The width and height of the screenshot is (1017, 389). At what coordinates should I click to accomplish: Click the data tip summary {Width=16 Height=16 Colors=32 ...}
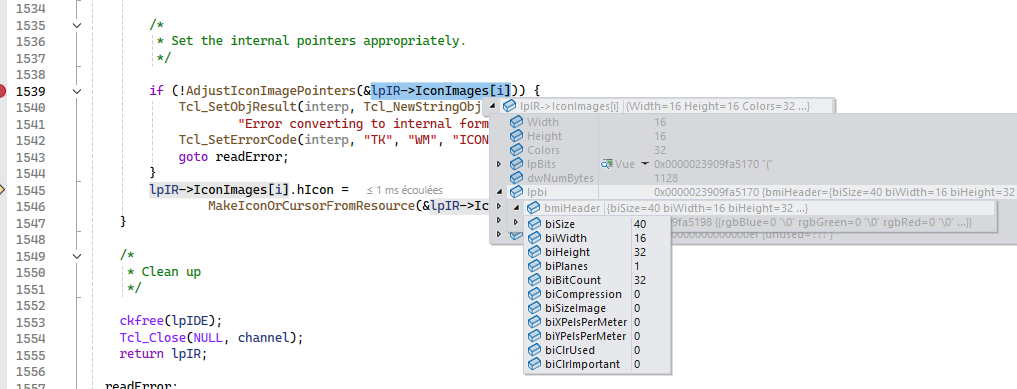(718, 106)
